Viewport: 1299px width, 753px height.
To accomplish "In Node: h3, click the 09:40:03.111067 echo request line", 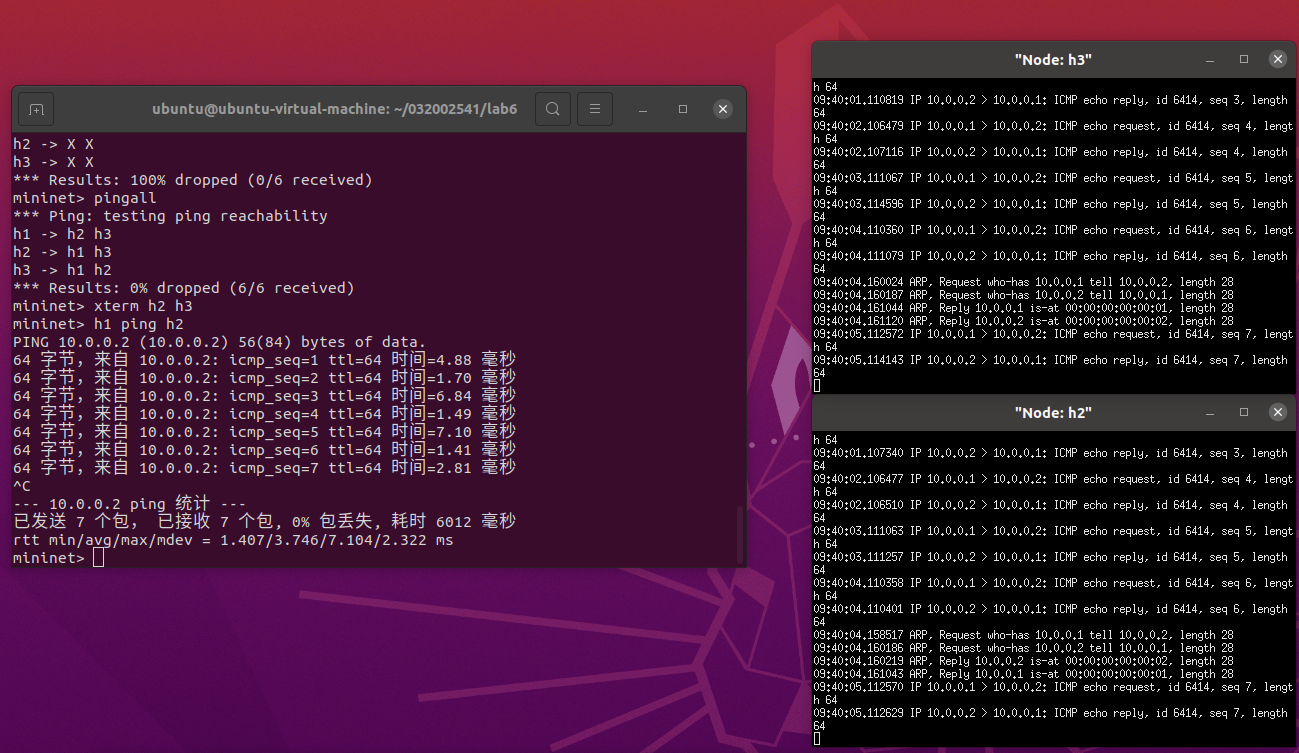I will tap(1053, 178).
